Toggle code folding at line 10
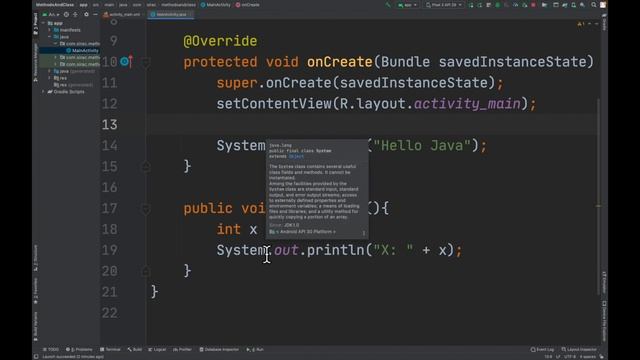The width and height of the screenshot is (640, 360). pos(146,62)
